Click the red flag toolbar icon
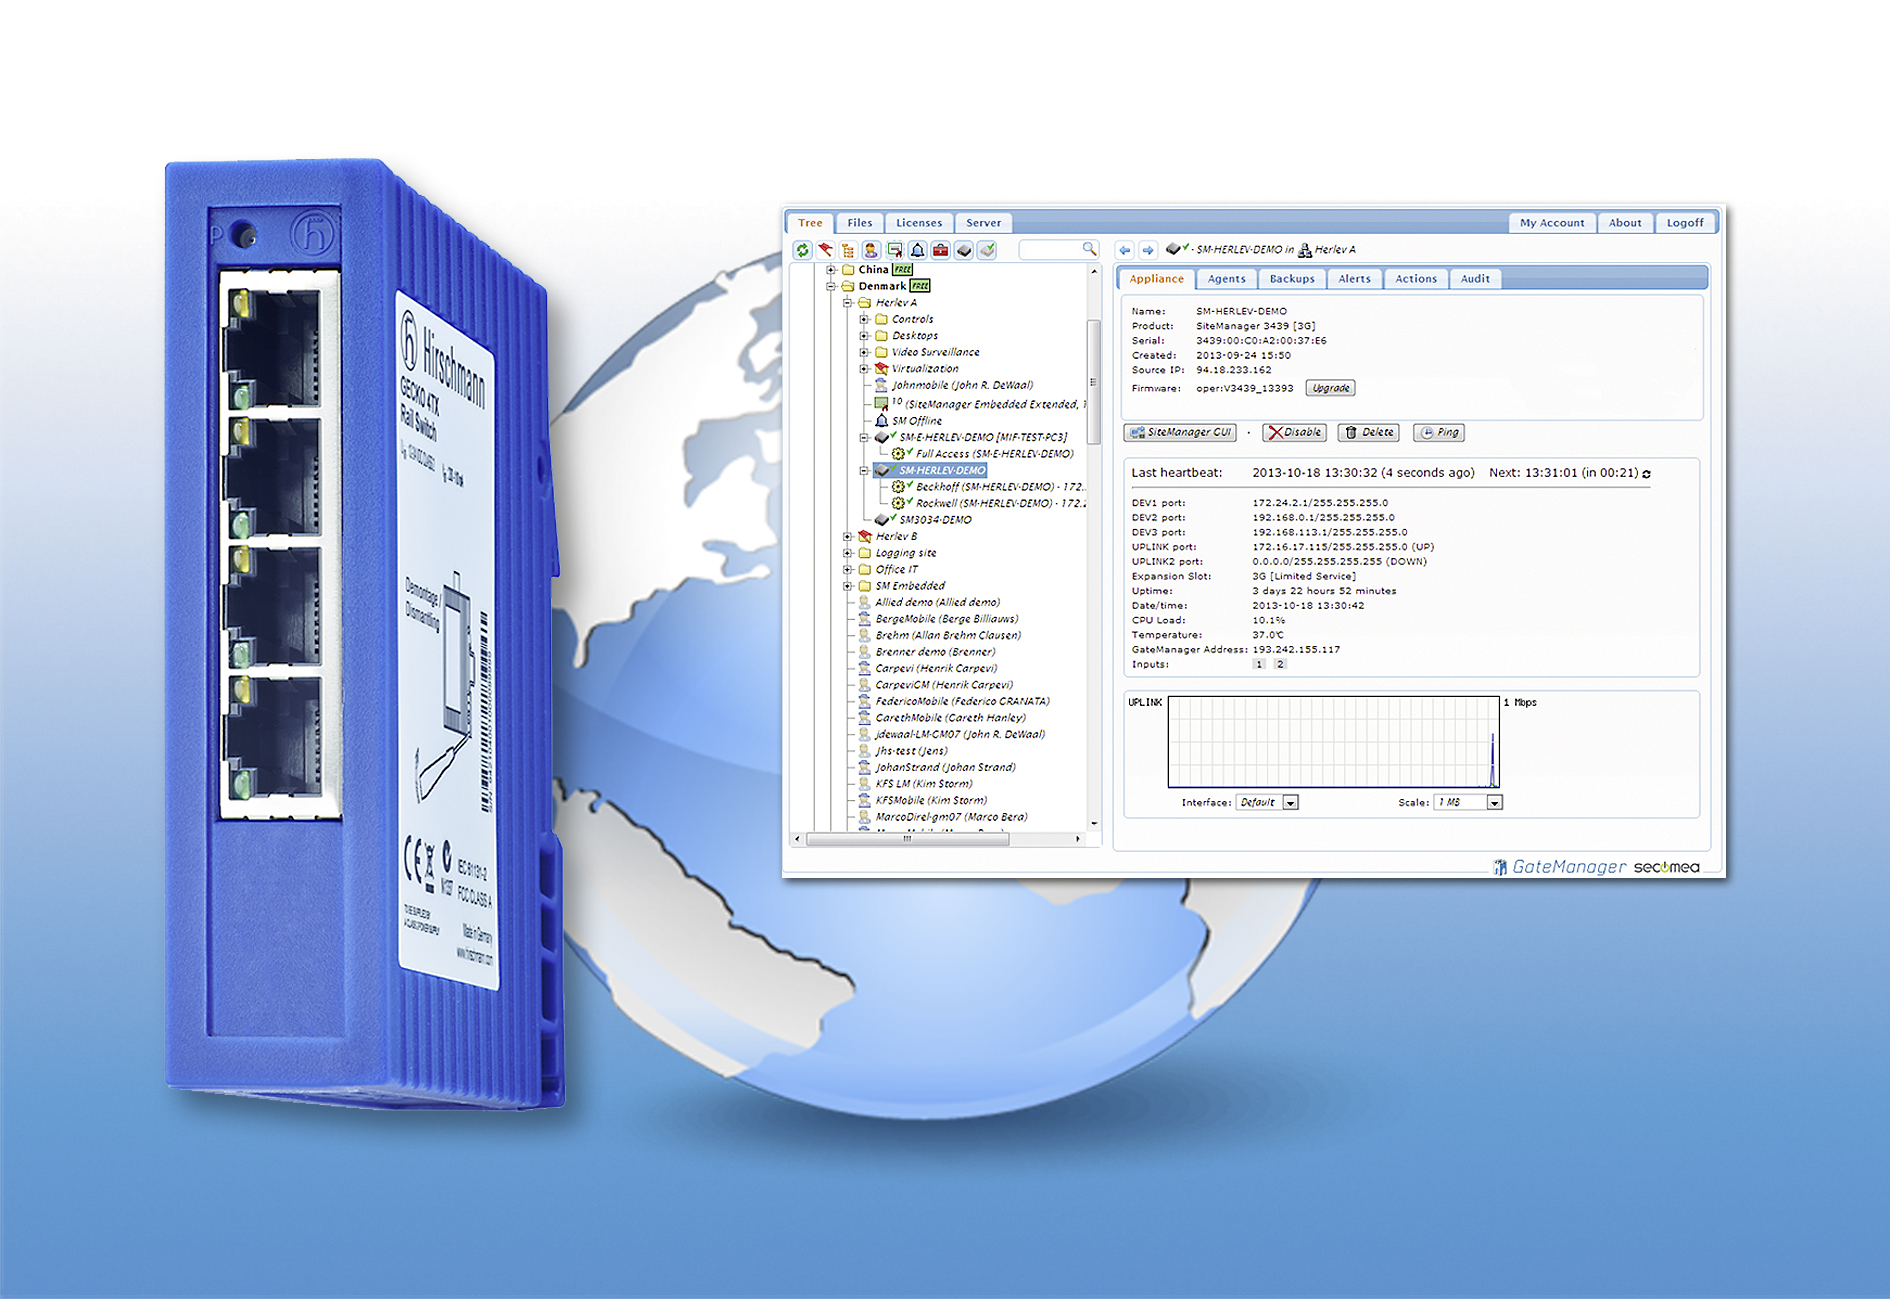This screenshot has height=1299, width=1890. (825, 250)
